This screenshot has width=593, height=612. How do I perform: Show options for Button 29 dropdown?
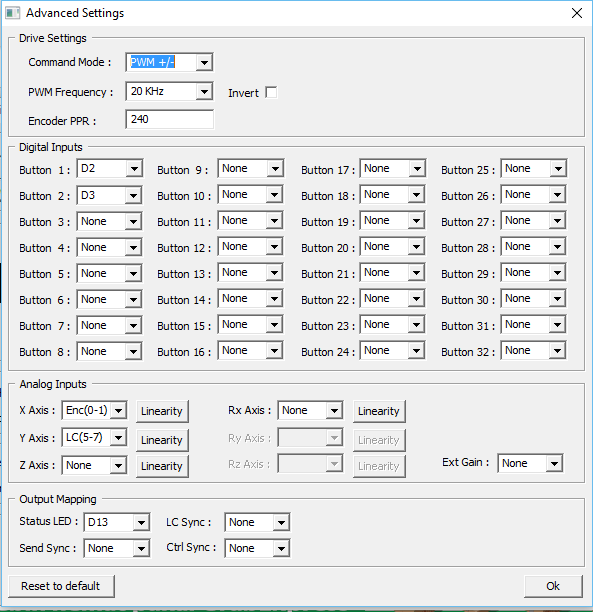click(534, 272)
